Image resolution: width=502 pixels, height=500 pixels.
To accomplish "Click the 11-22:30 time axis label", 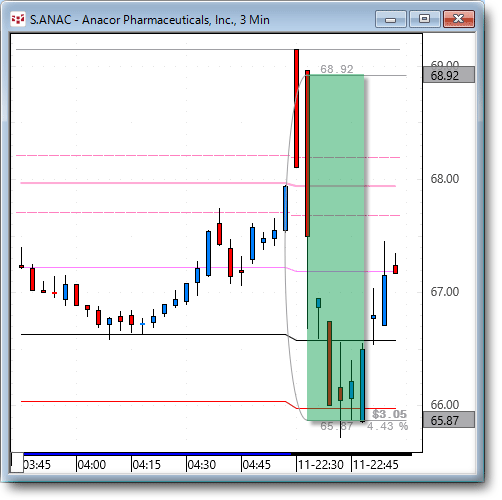I will pyautogui.click(x=321, y=465).
